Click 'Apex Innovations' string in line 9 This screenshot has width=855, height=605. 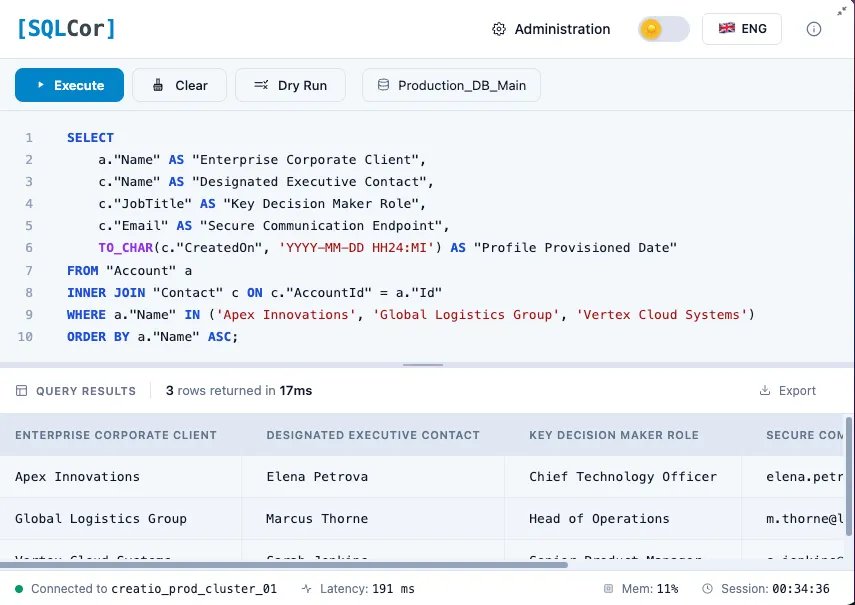click(x=286, y=314)
